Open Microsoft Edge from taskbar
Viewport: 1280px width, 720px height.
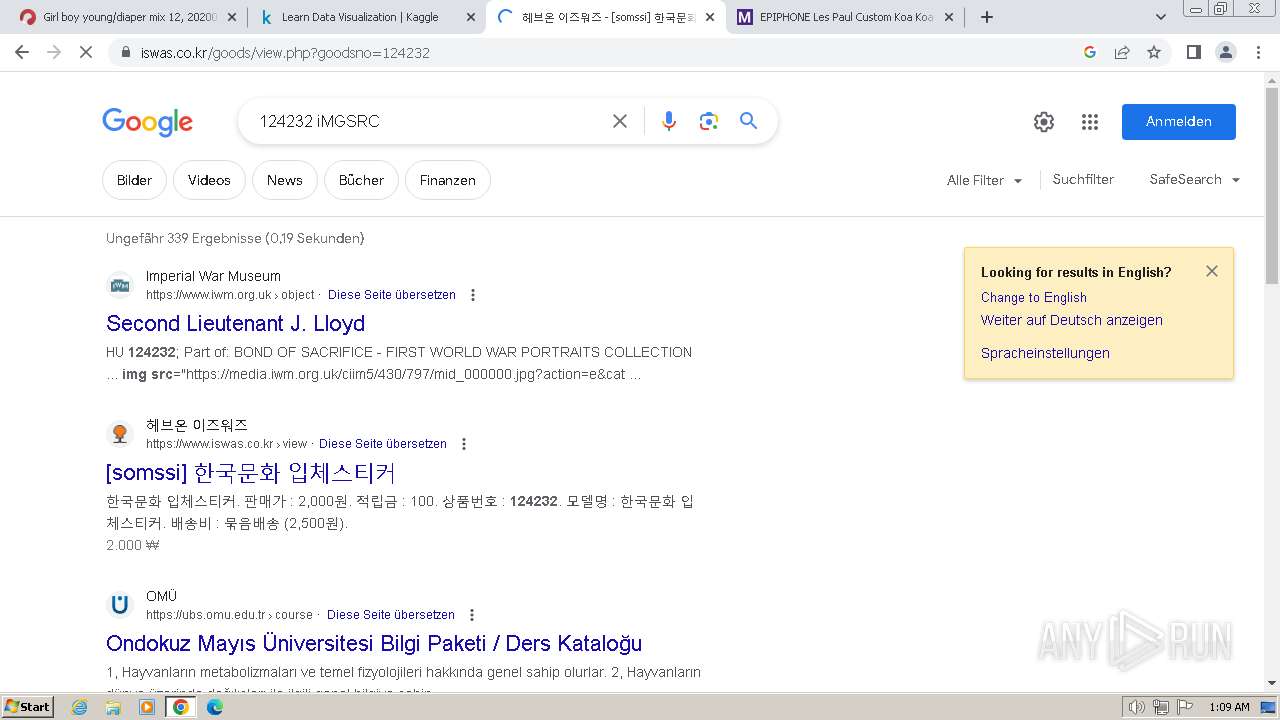(214, 707)
